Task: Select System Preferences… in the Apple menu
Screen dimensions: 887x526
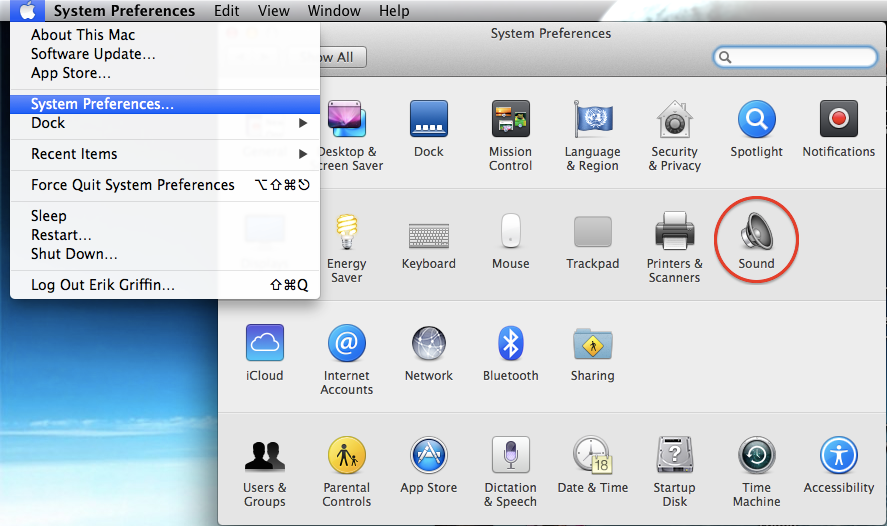Action: coord(165,104)
